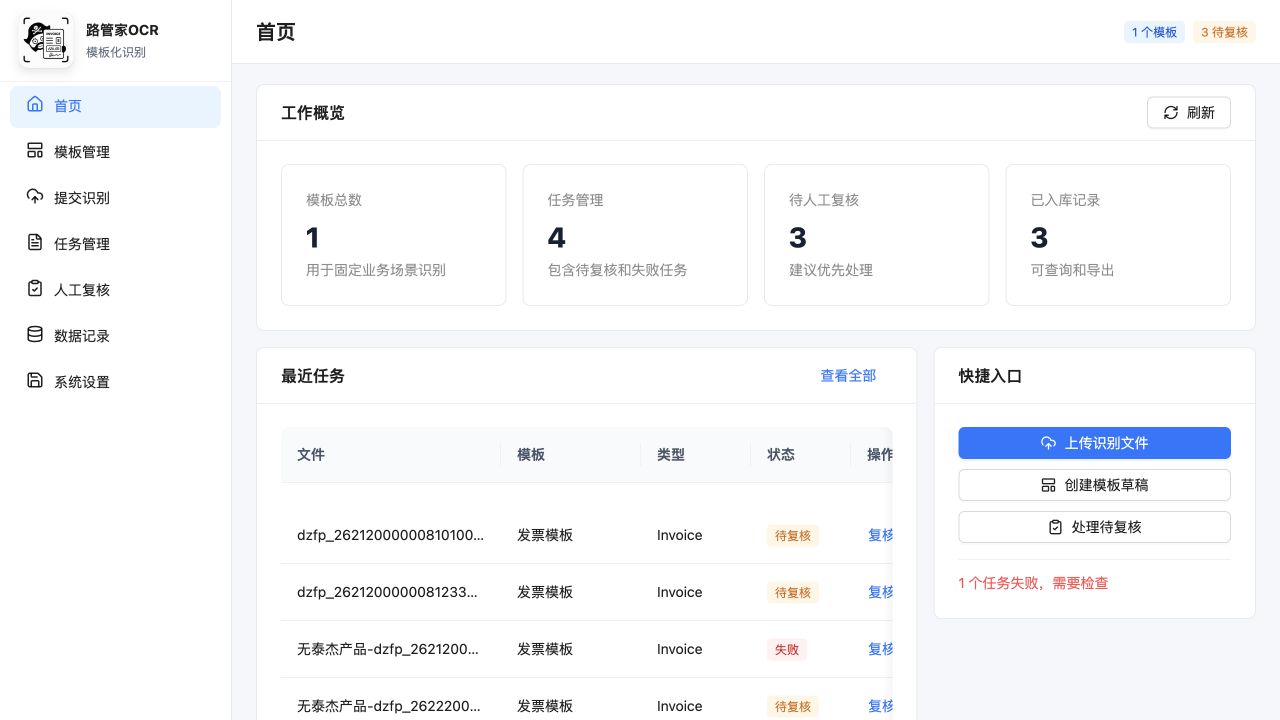Viewport: 1280px width, 720px height.
Task: Open 首页 in the sidebar
Action: click(x=115, y=107)
